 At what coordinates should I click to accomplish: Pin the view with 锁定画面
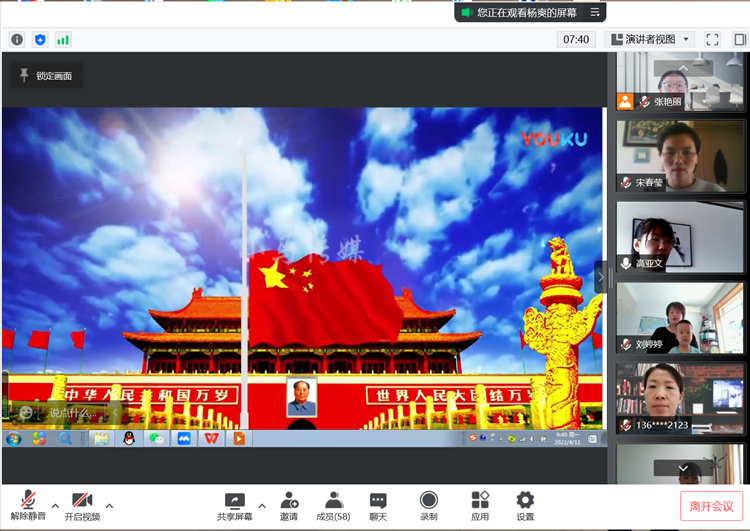tap(46, 76)
